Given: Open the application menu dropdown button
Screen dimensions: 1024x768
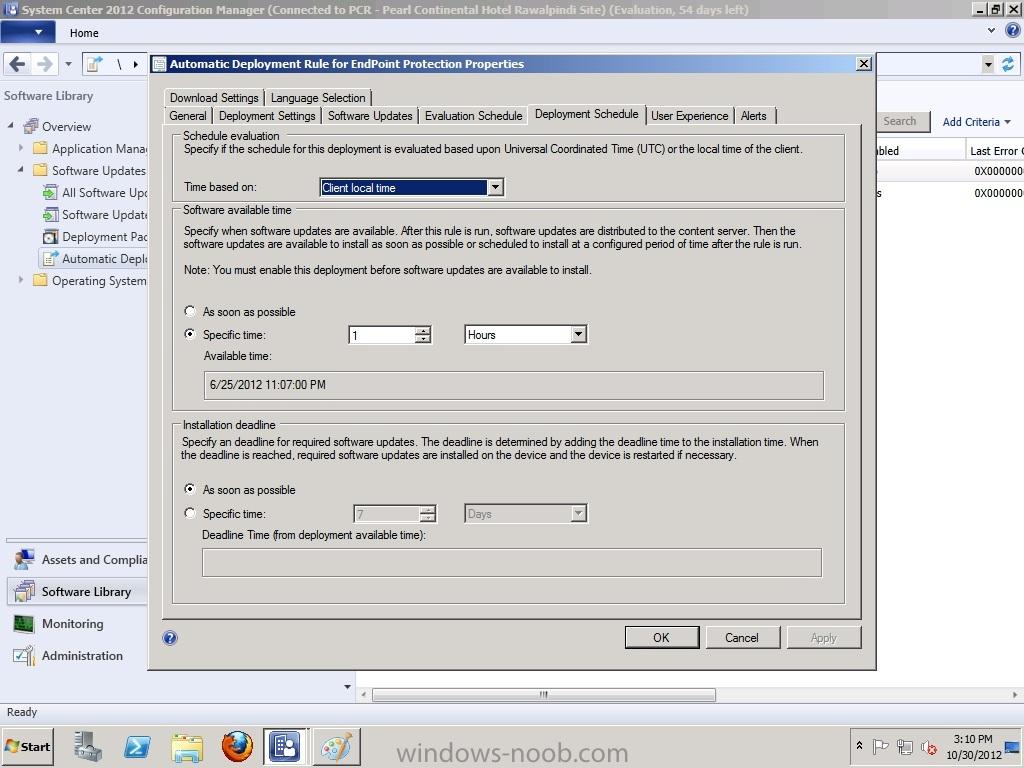Looking at the screenshot, I should (x=28, y=32).
